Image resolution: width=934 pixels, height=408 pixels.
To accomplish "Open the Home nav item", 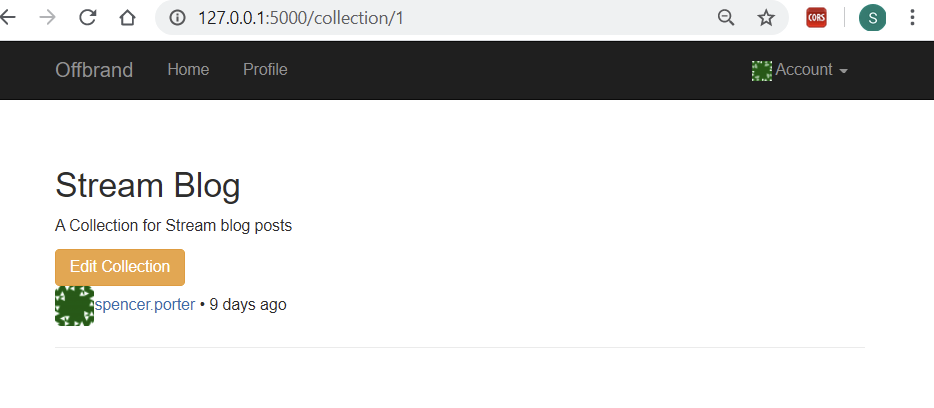I will click(188, 70).
